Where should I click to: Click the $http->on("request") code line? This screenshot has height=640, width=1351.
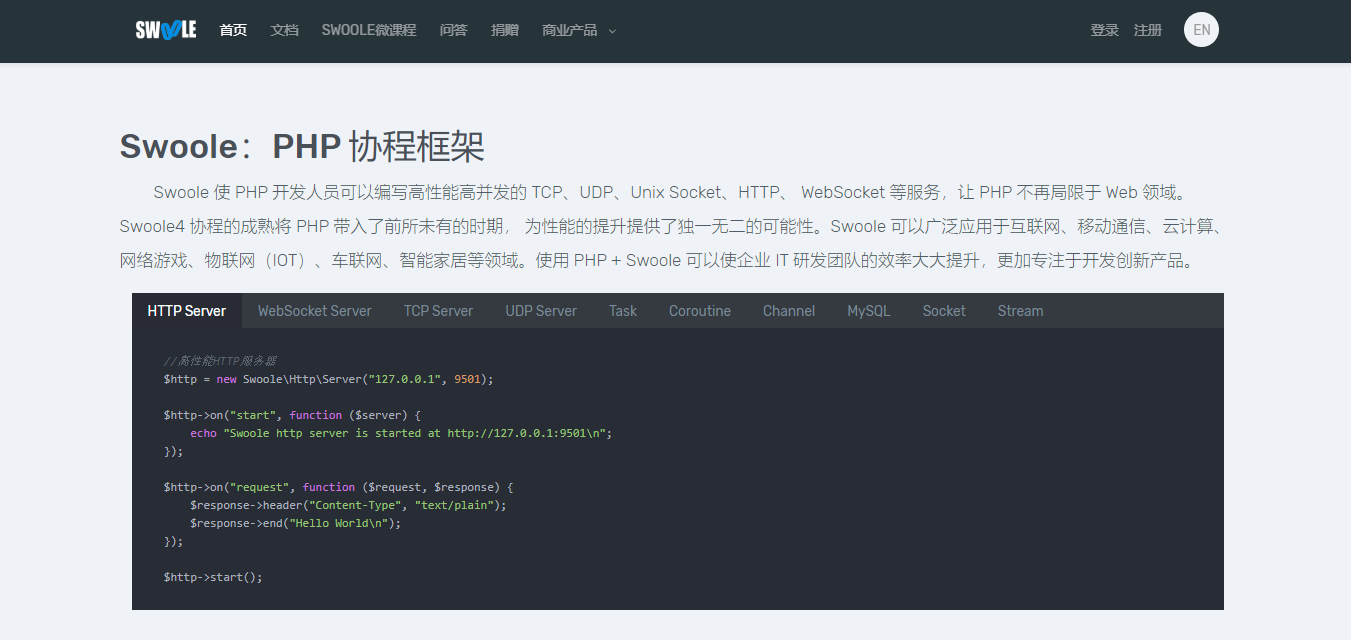point(339,487)
